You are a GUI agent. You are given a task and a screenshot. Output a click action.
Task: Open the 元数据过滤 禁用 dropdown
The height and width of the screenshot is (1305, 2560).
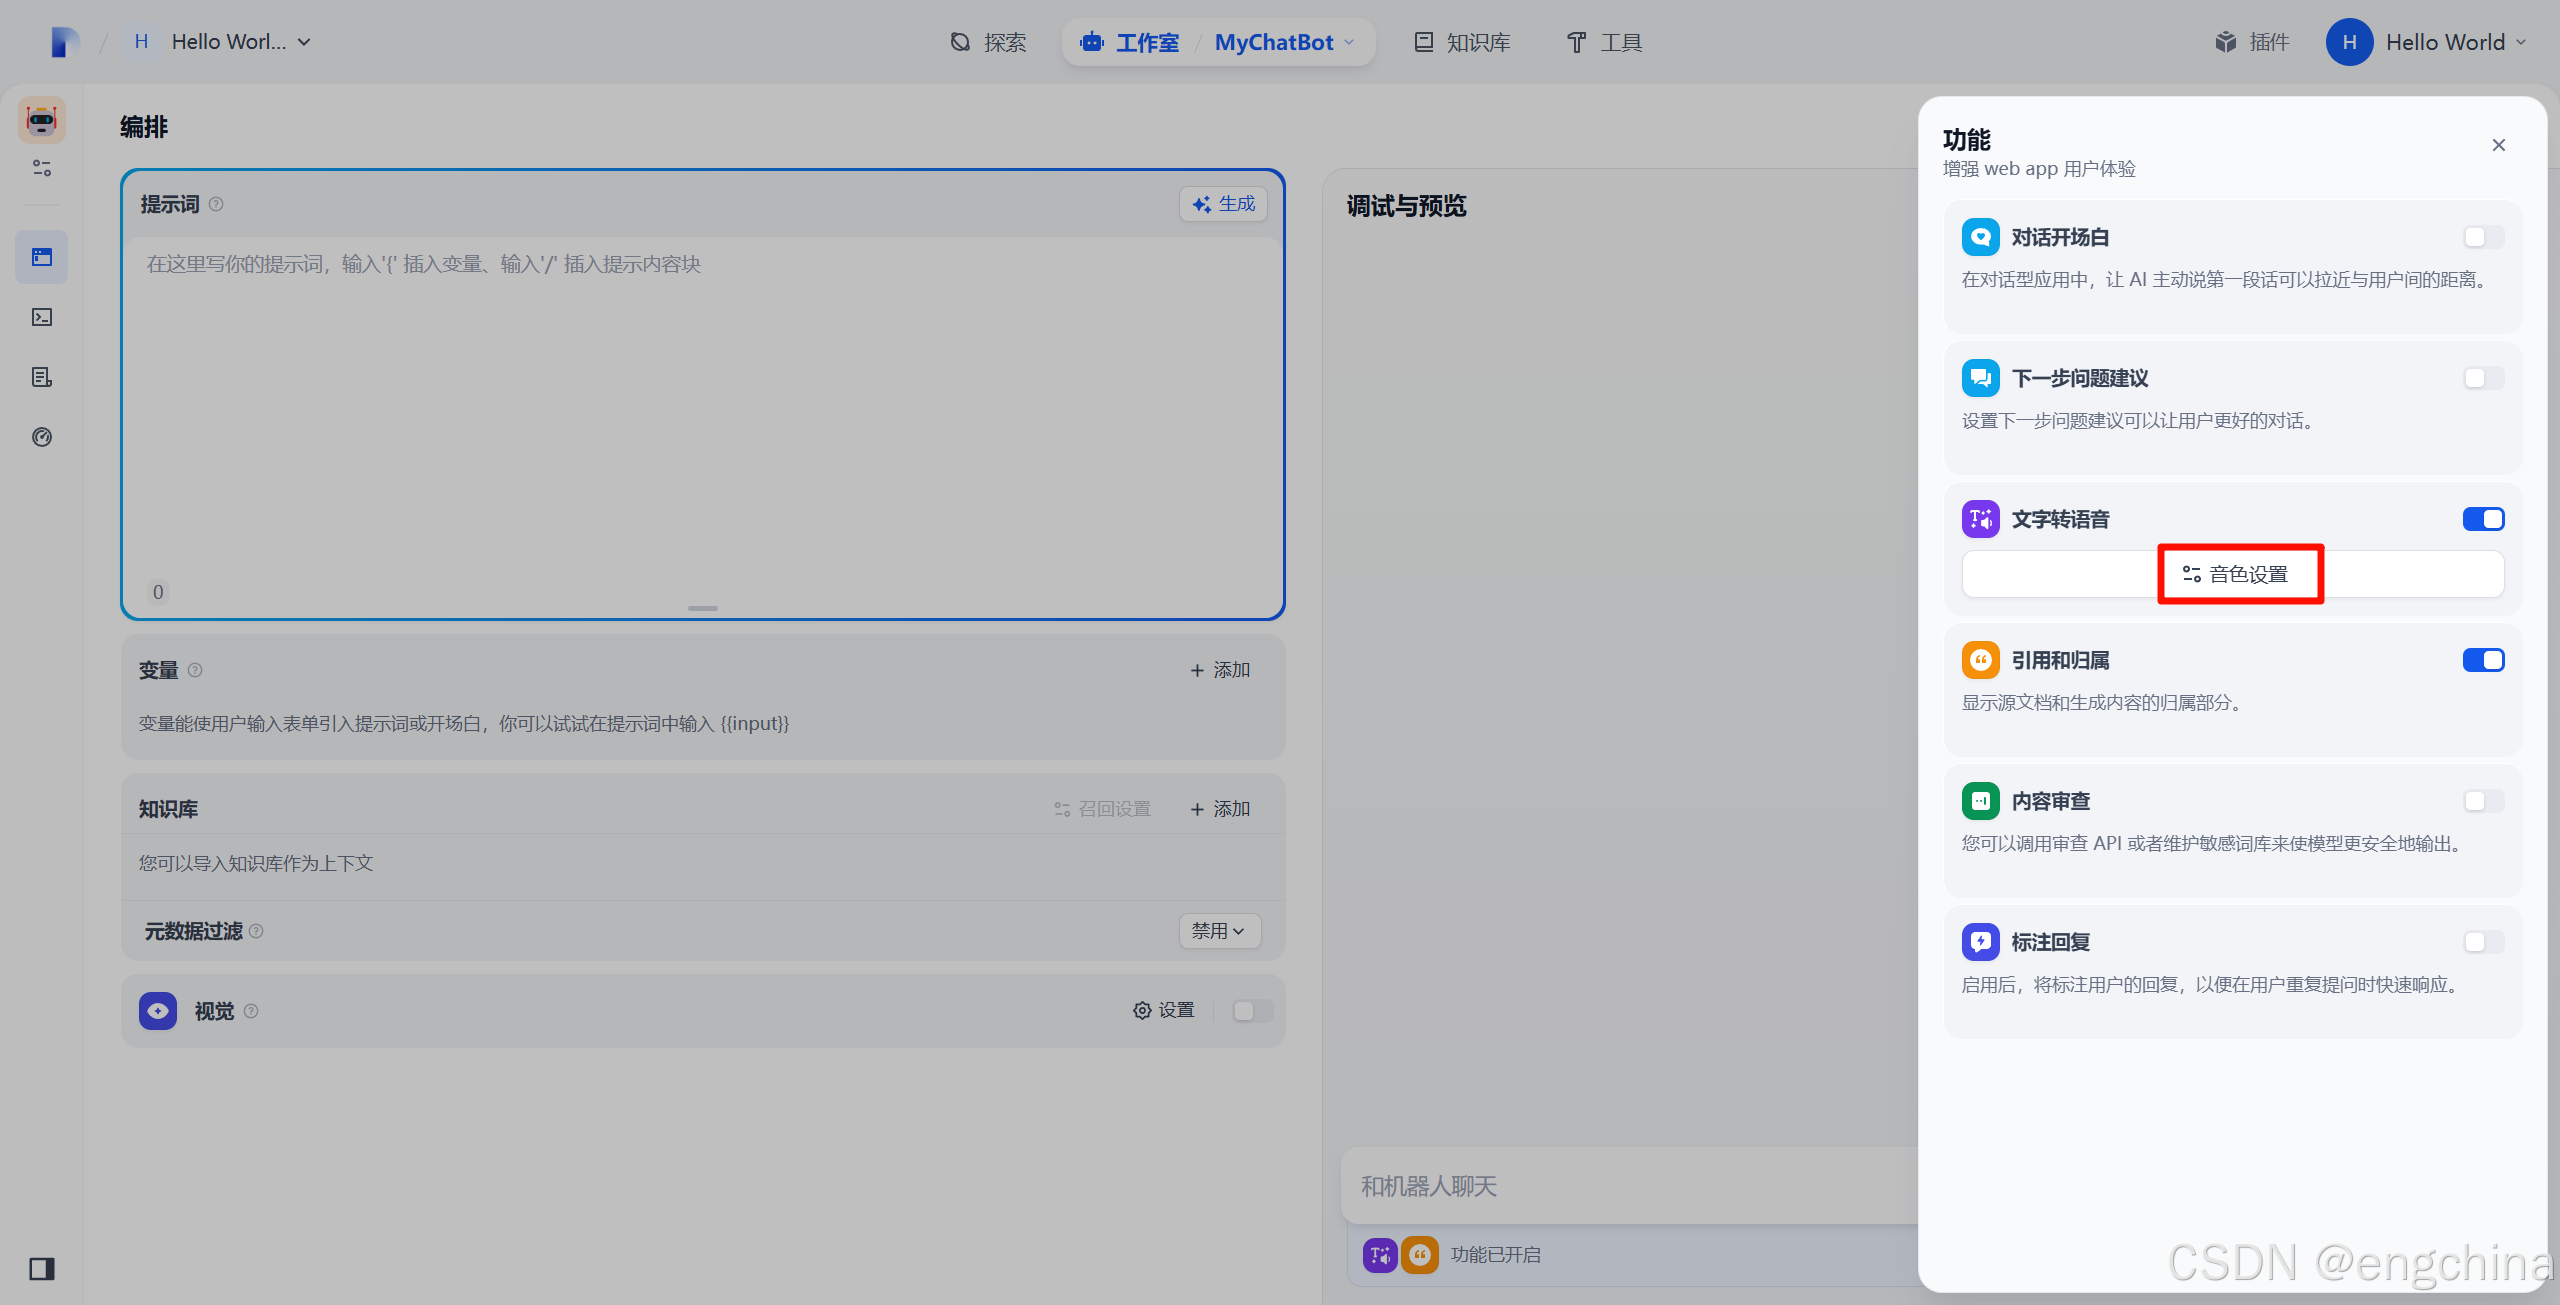(1219, 931)
